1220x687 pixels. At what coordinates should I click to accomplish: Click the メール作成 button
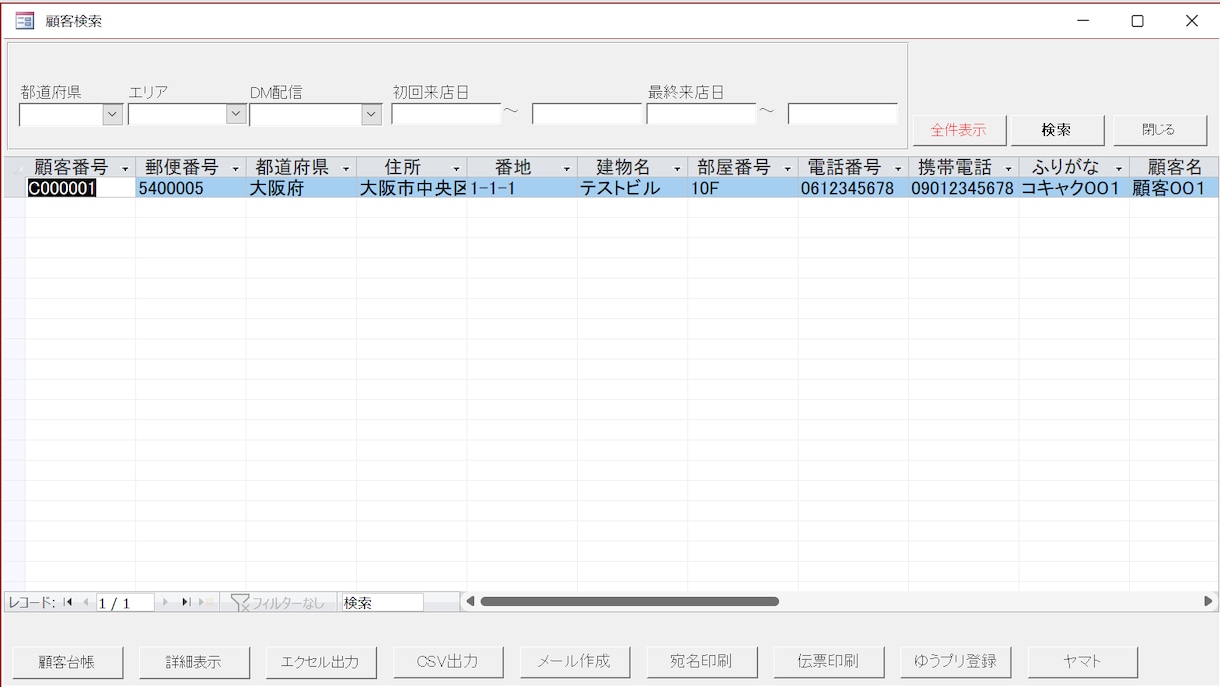point(575,662)
